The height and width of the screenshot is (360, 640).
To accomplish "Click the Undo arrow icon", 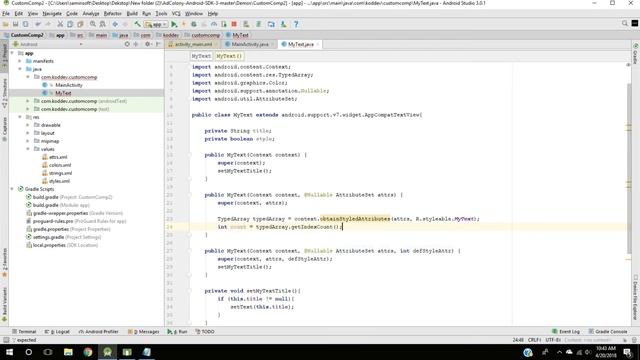I will [38, 24].
